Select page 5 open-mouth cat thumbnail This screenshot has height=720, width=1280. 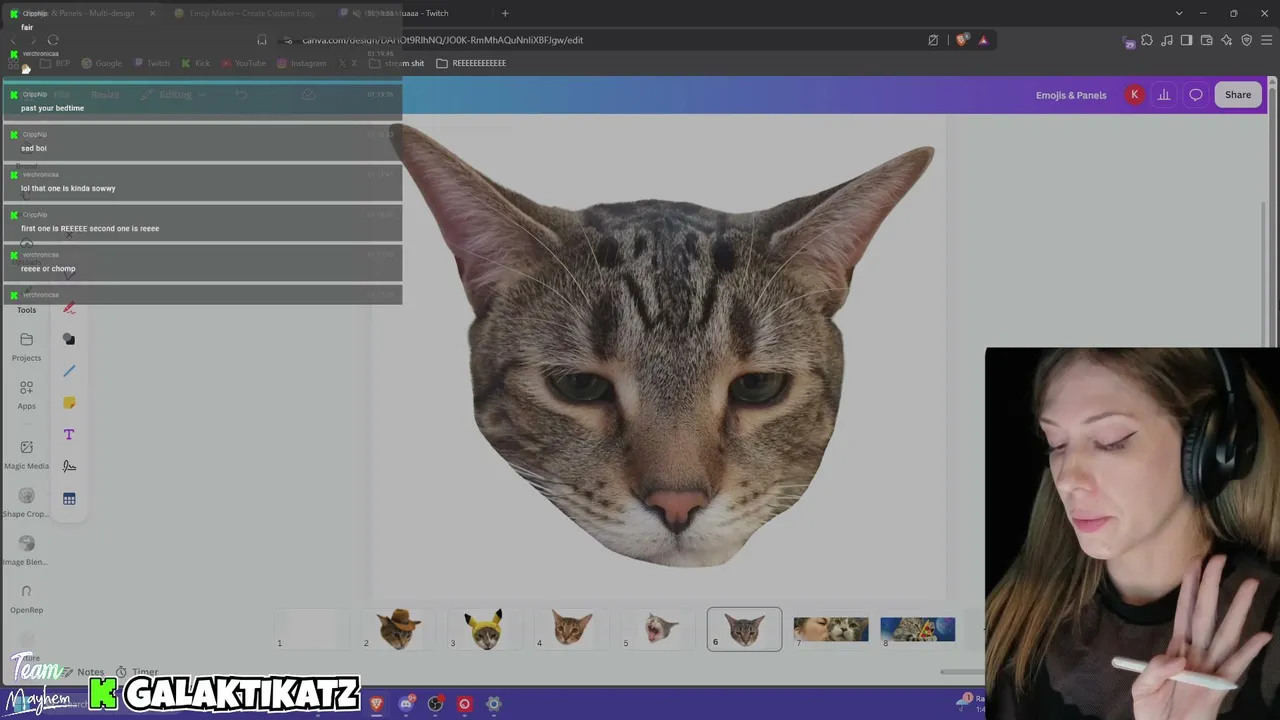click(658, 629)
